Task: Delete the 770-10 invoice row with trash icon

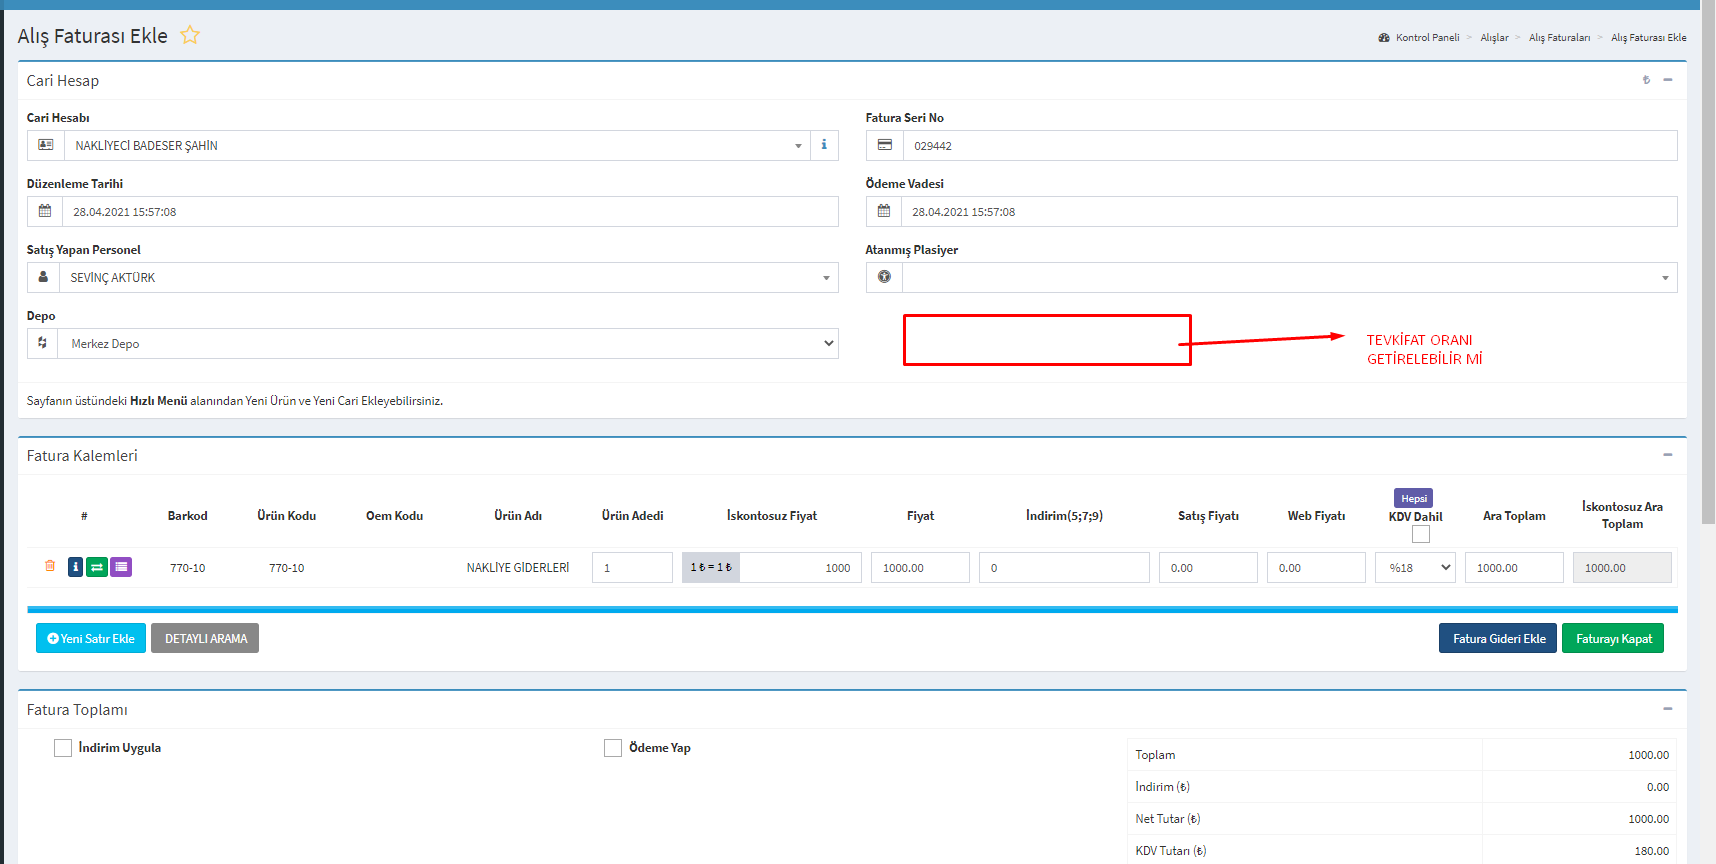Action: coord(50,566)
